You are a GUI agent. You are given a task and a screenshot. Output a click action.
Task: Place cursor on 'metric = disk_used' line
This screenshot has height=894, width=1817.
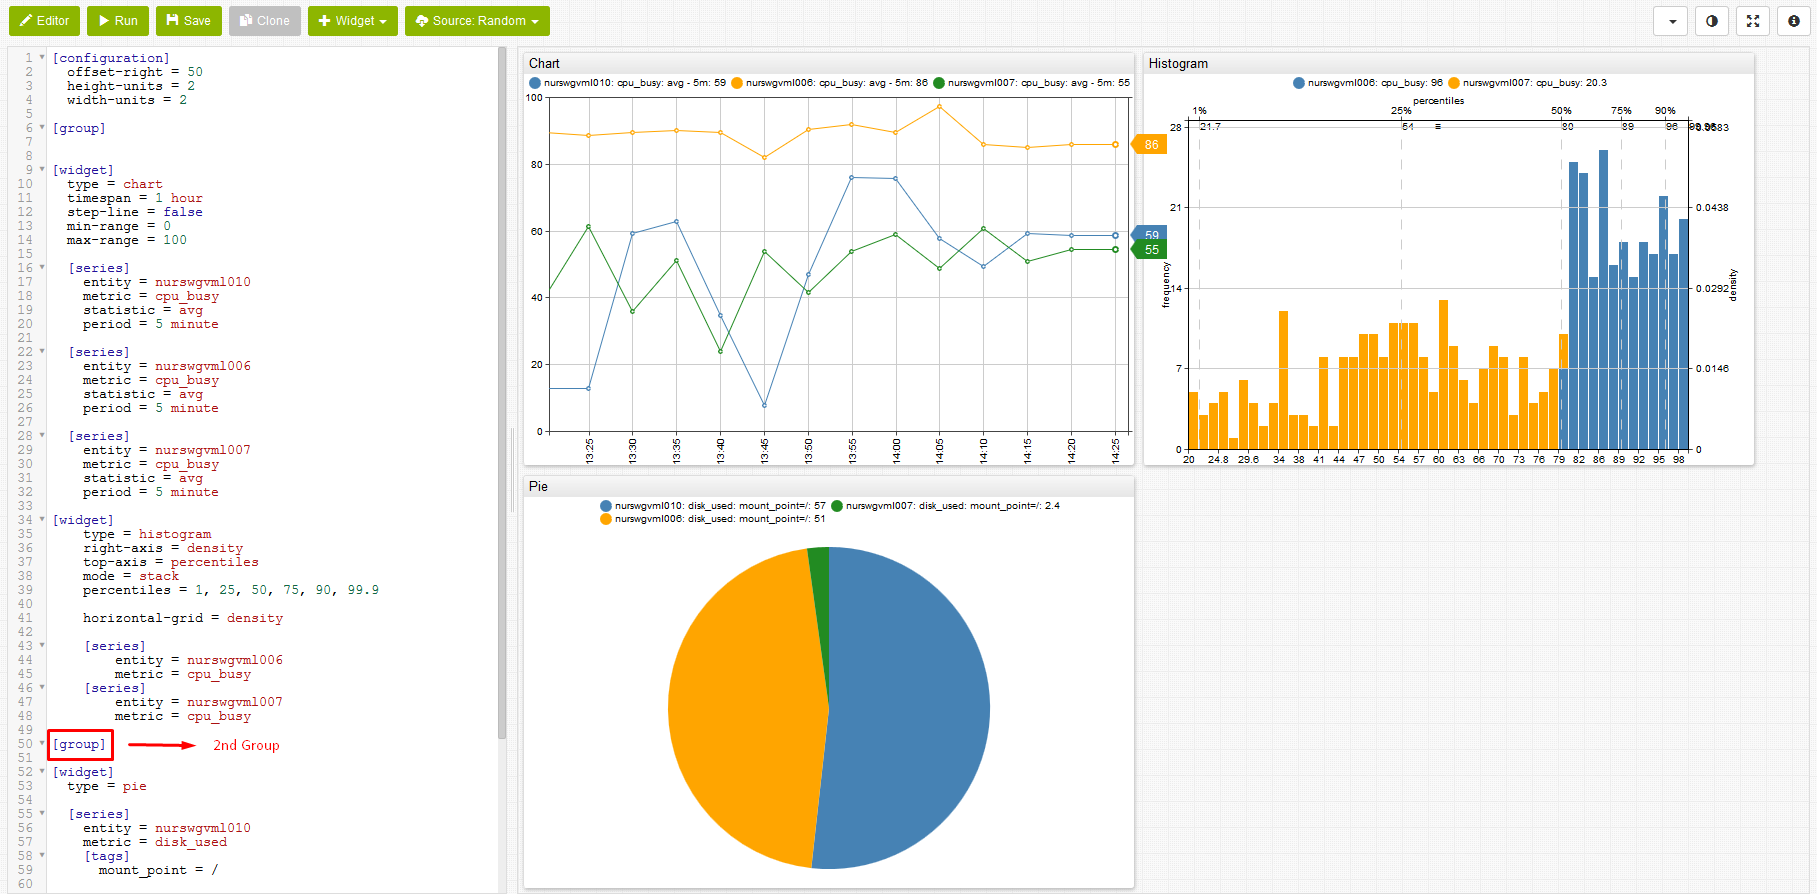click(x=155, y=842)
